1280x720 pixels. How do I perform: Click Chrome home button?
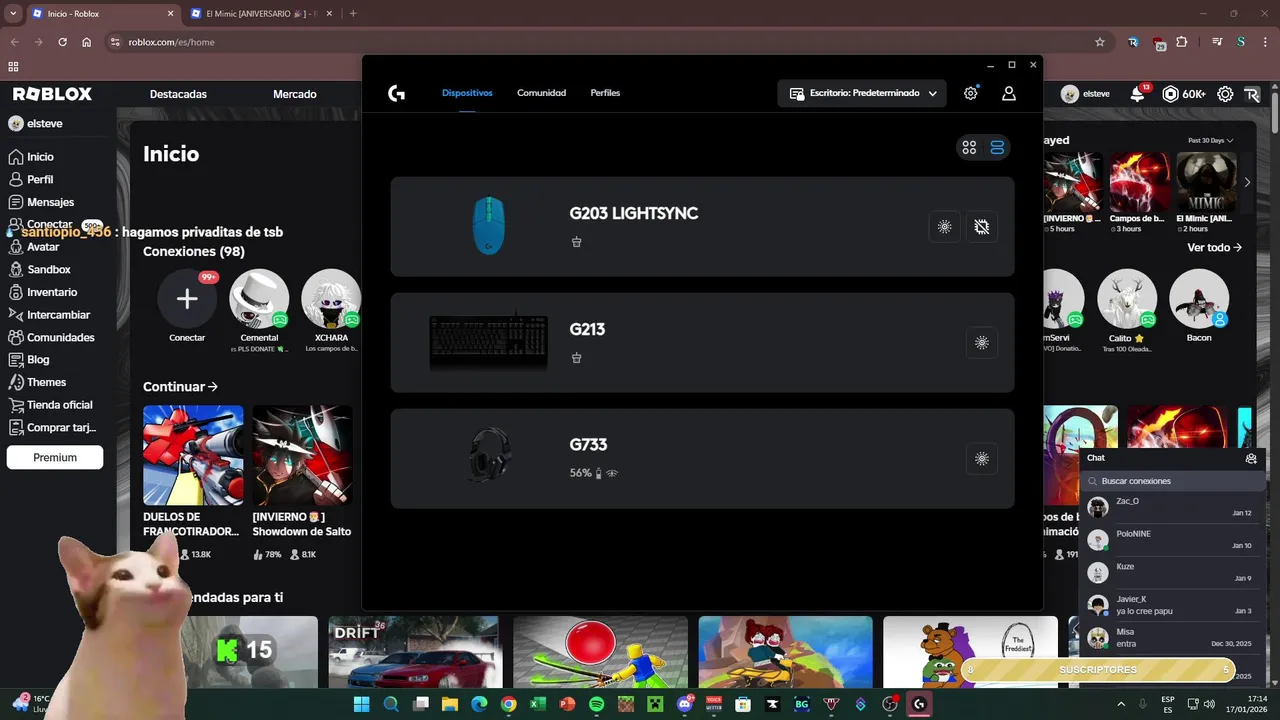pyautogui.click(x=87, y=42)
